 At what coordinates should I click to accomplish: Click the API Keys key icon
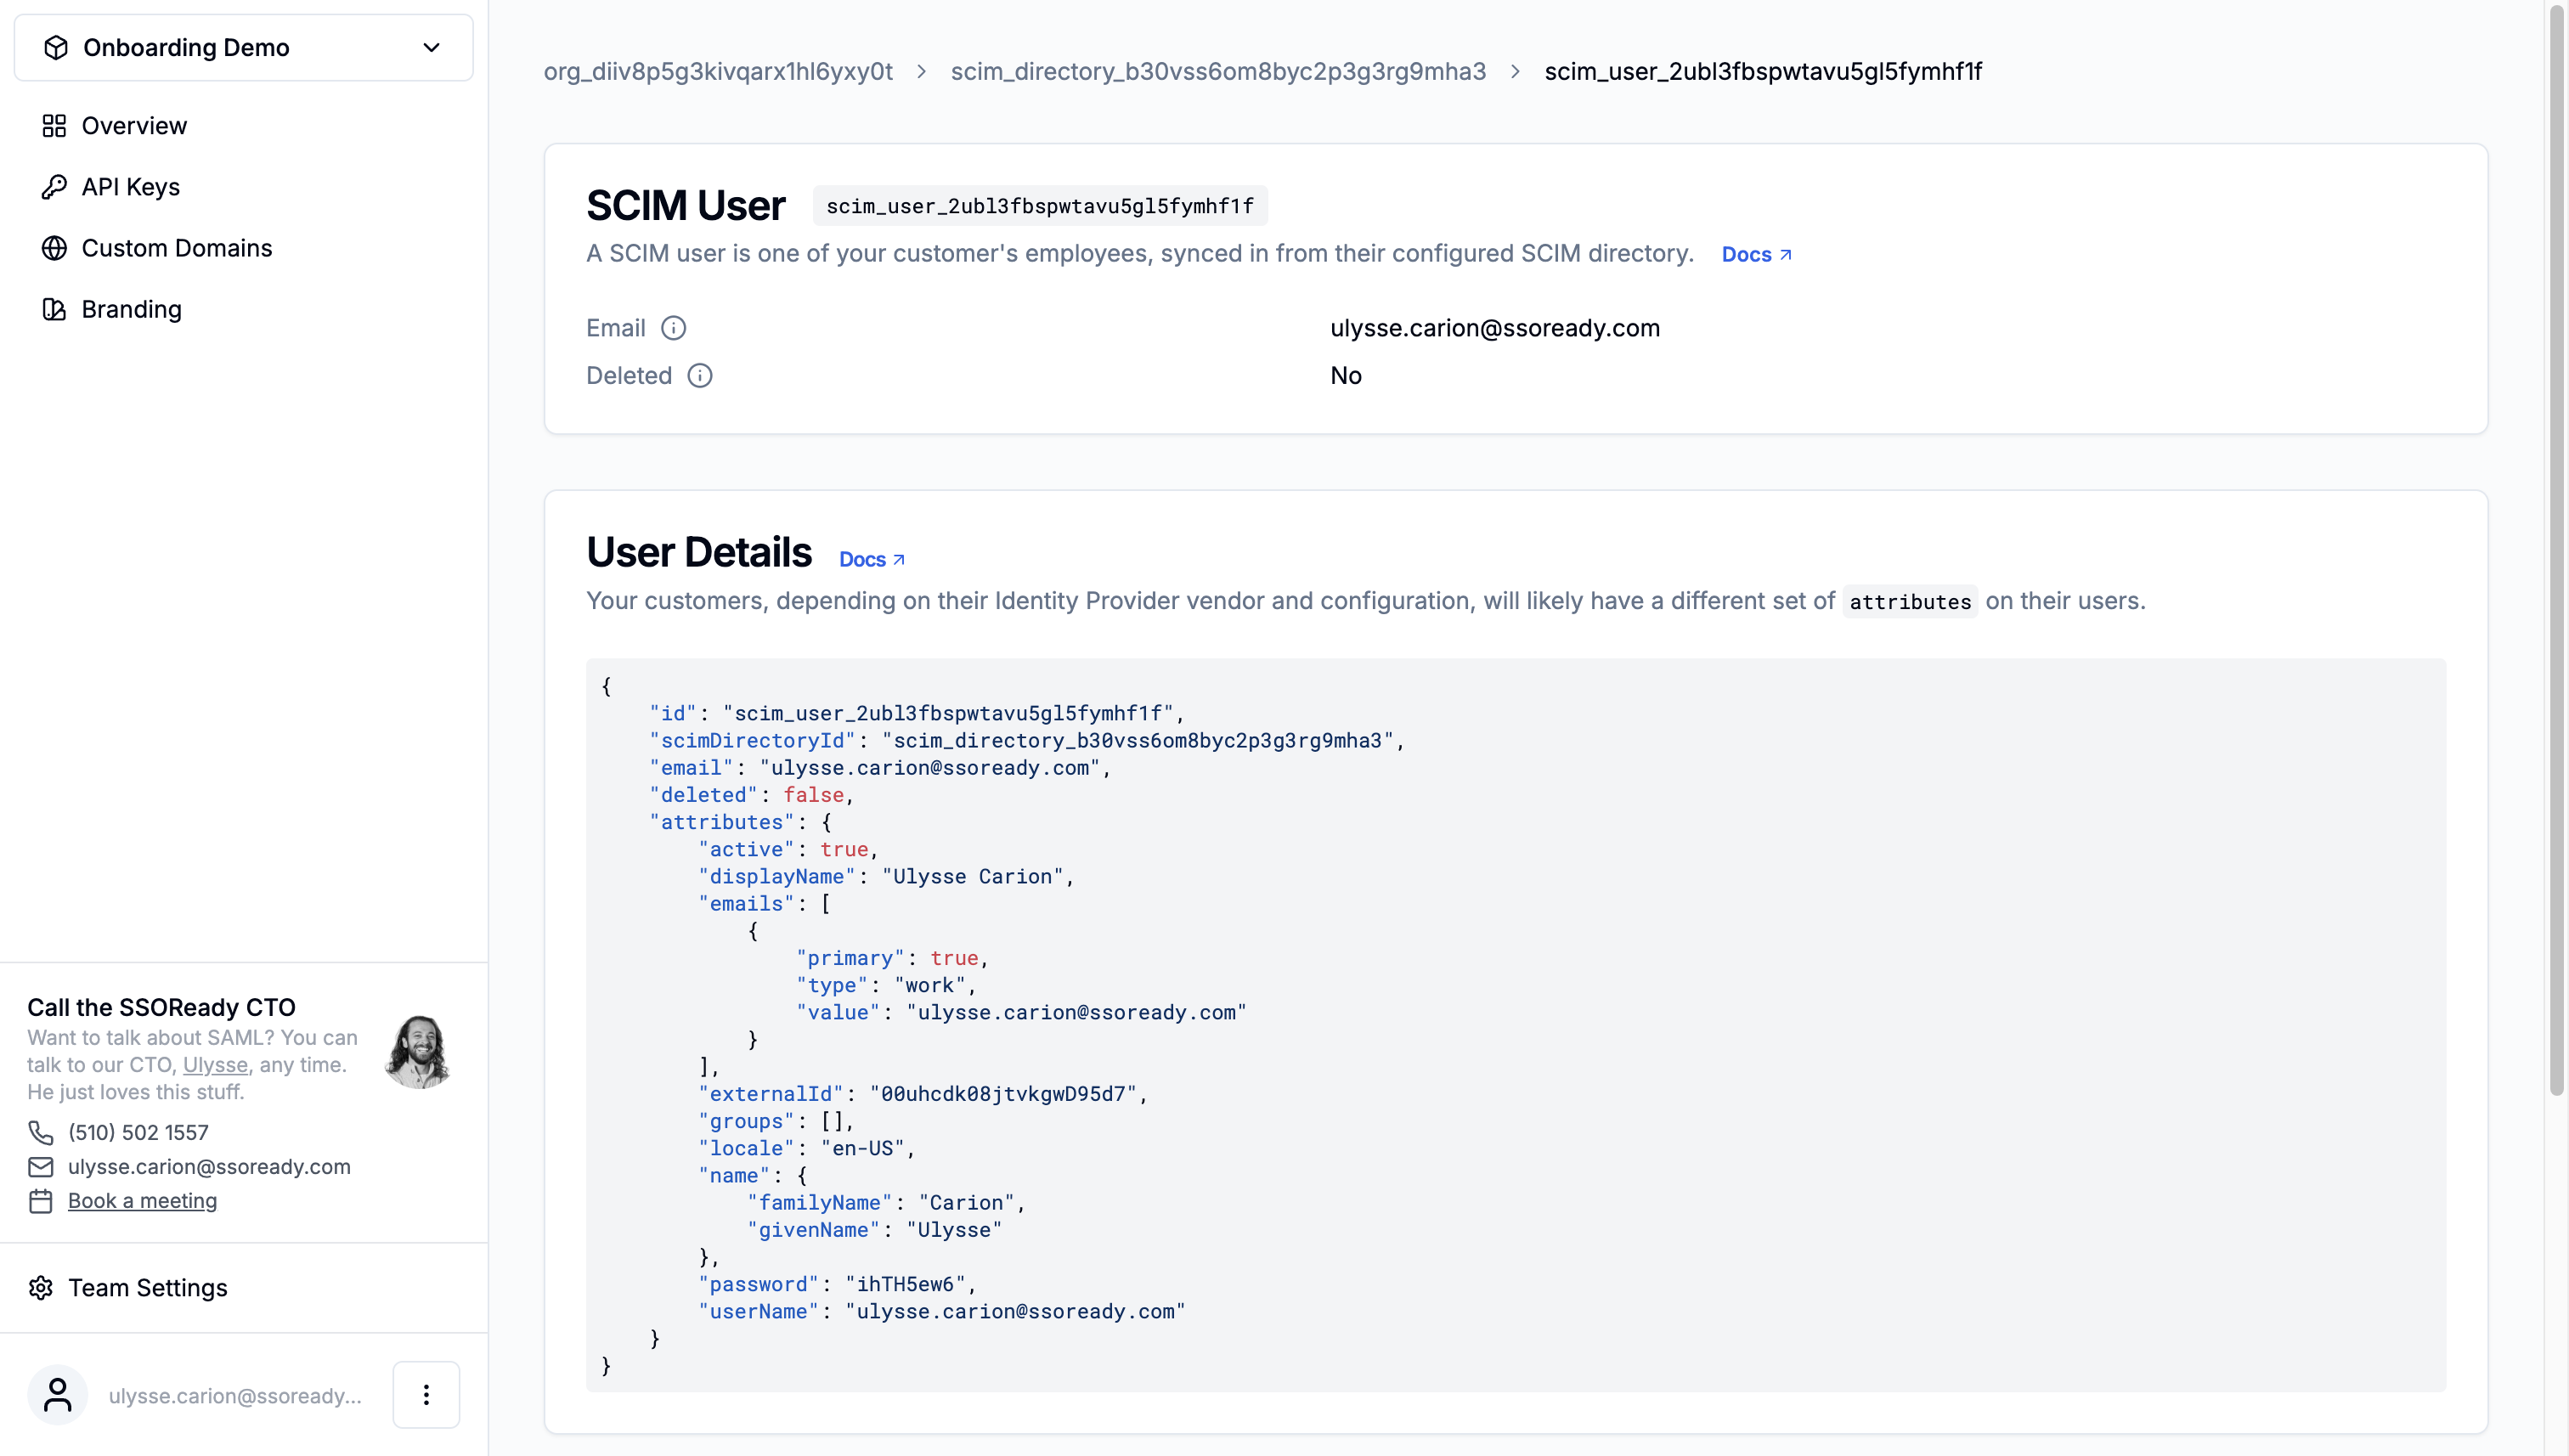click(54, 187)
